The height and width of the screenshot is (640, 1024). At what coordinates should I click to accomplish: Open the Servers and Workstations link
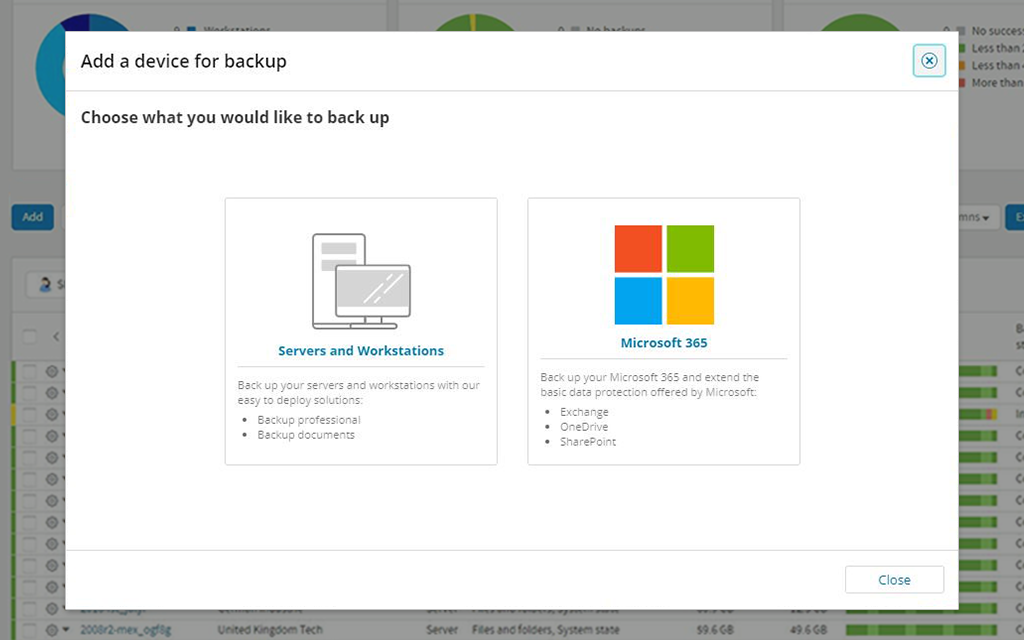coord(361,351)
